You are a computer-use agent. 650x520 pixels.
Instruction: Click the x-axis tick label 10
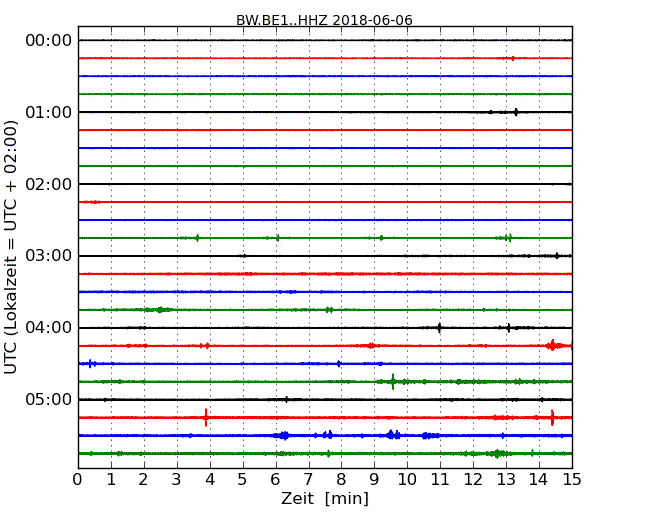[x=407, y=480]
